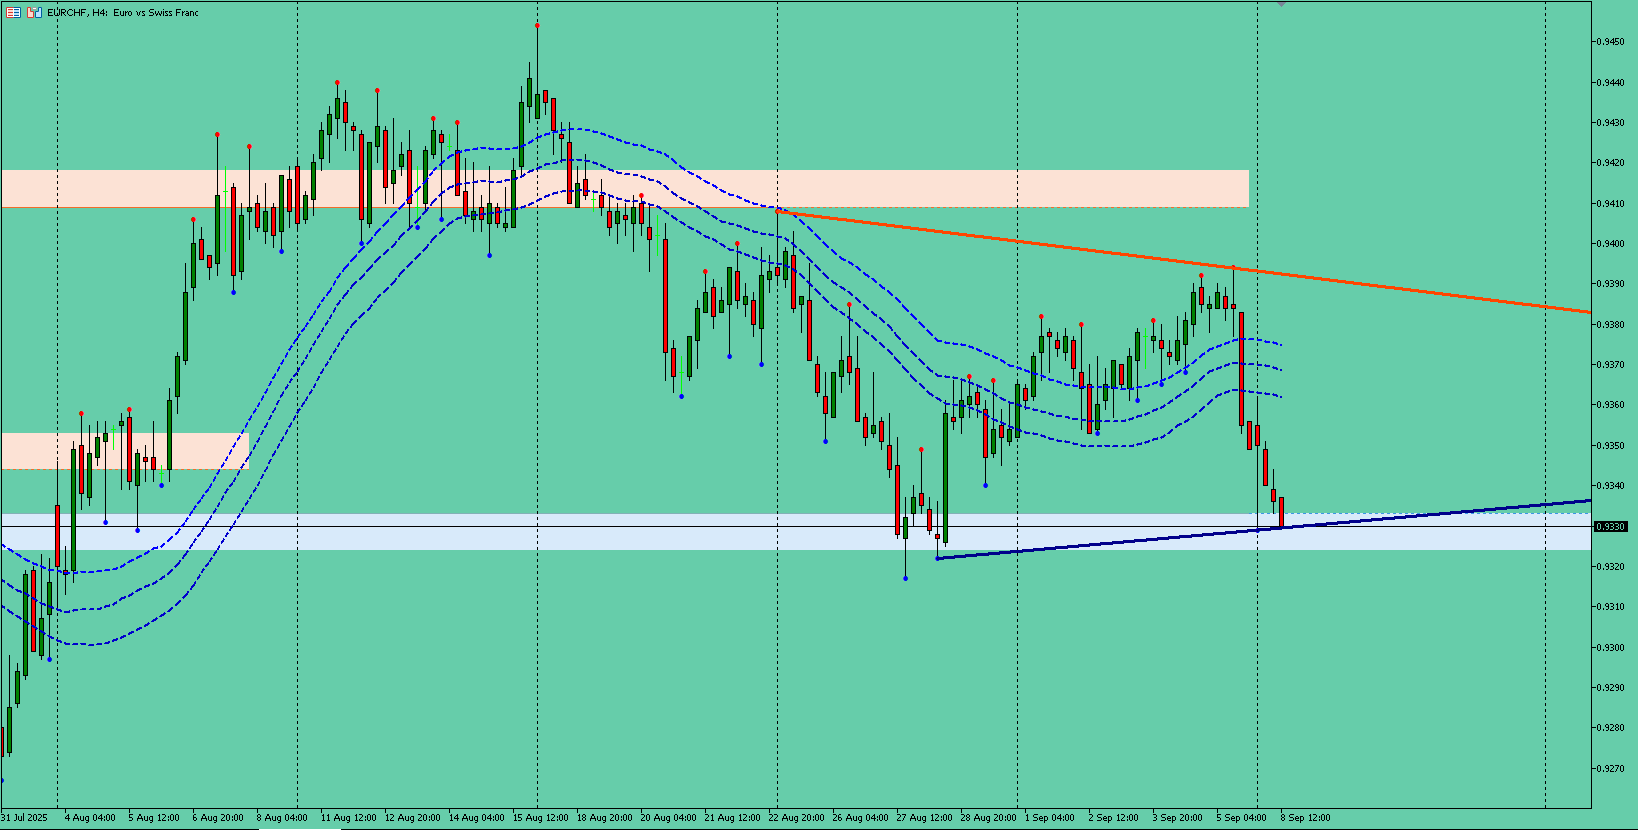Select the dark blue ascending support trendline
Image resolution: width=1638 pixels, height=830 pixels.
(x=1262, y=529)
